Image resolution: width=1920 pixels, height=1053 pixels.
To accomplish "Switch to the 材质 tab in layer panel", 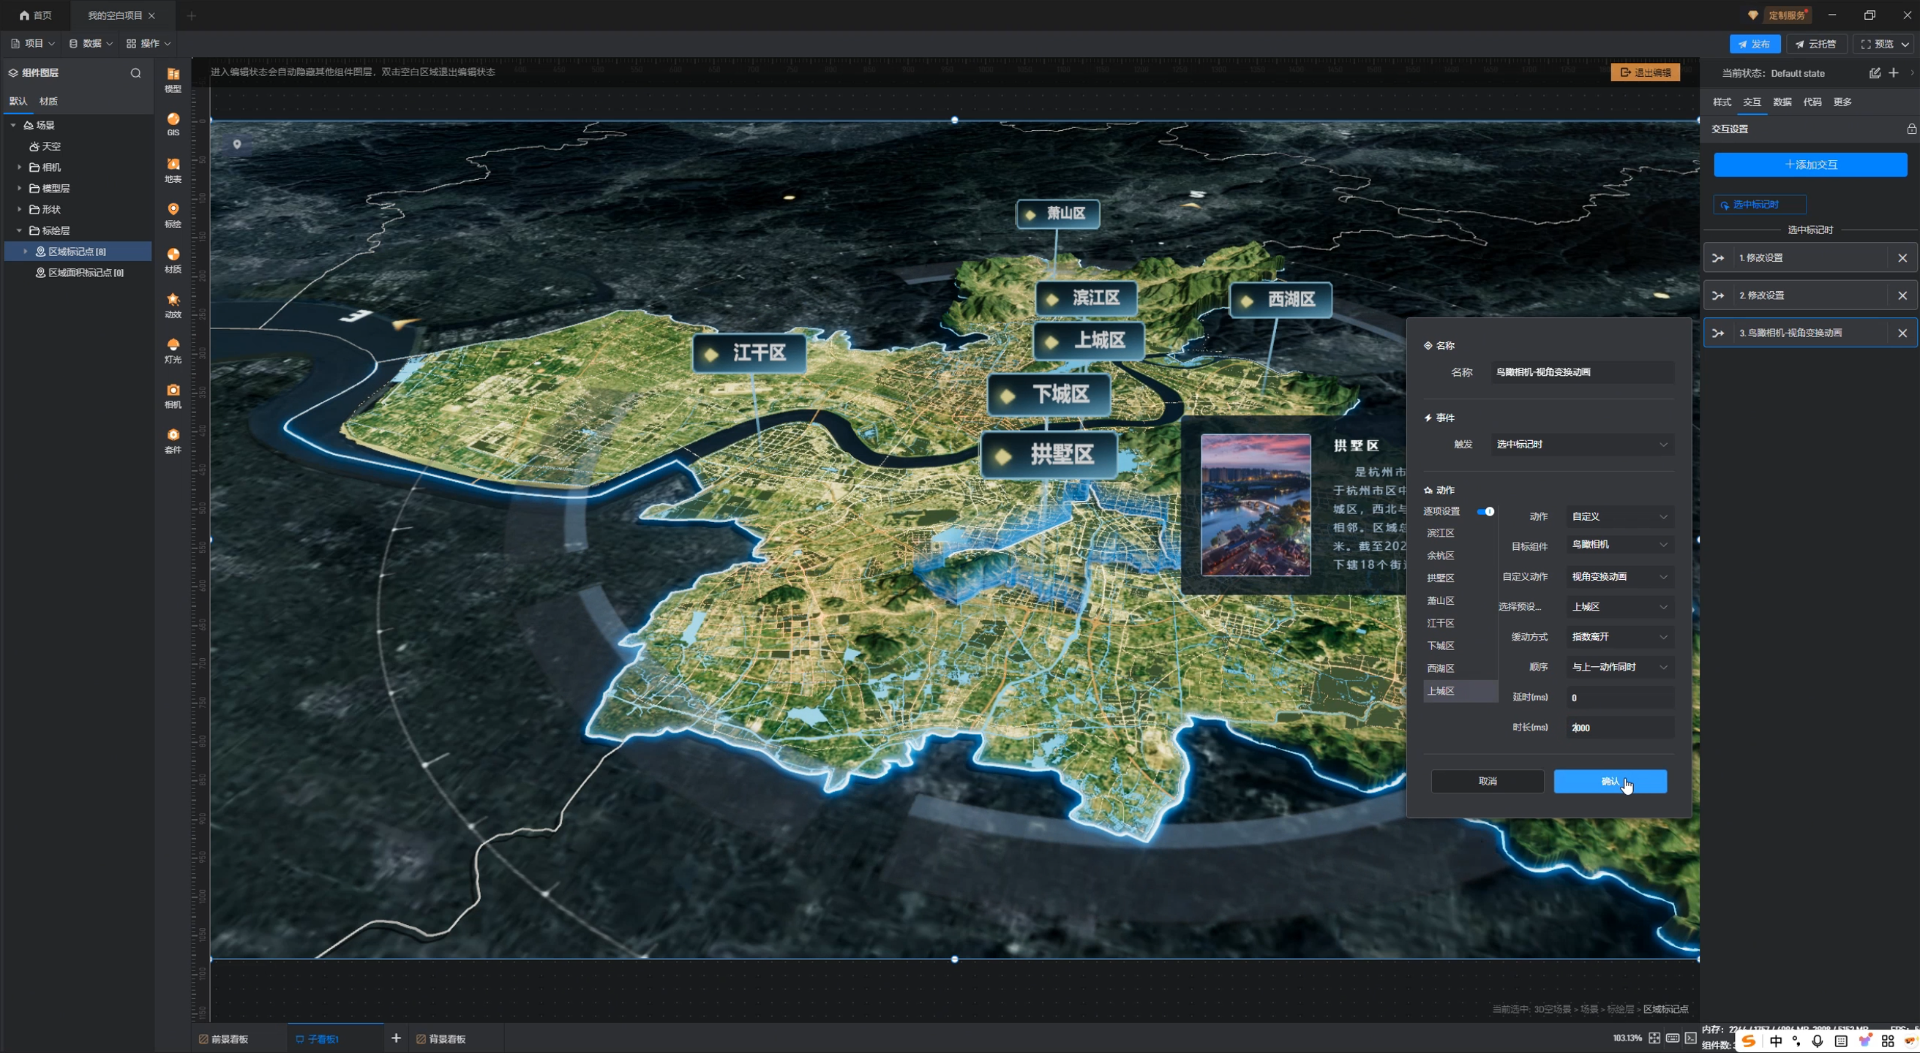I will click(48, 101).
